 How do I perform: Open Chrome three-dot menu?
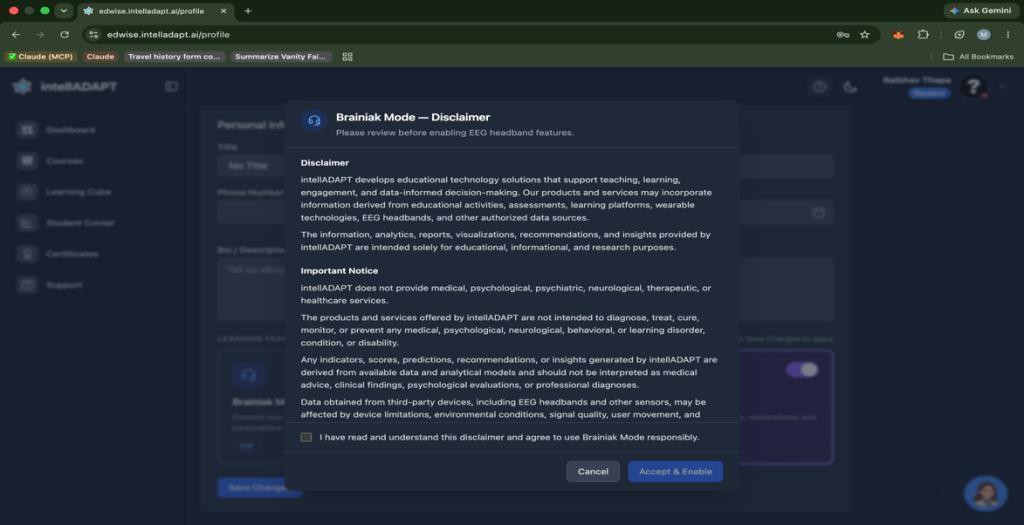coord(1008,35)
